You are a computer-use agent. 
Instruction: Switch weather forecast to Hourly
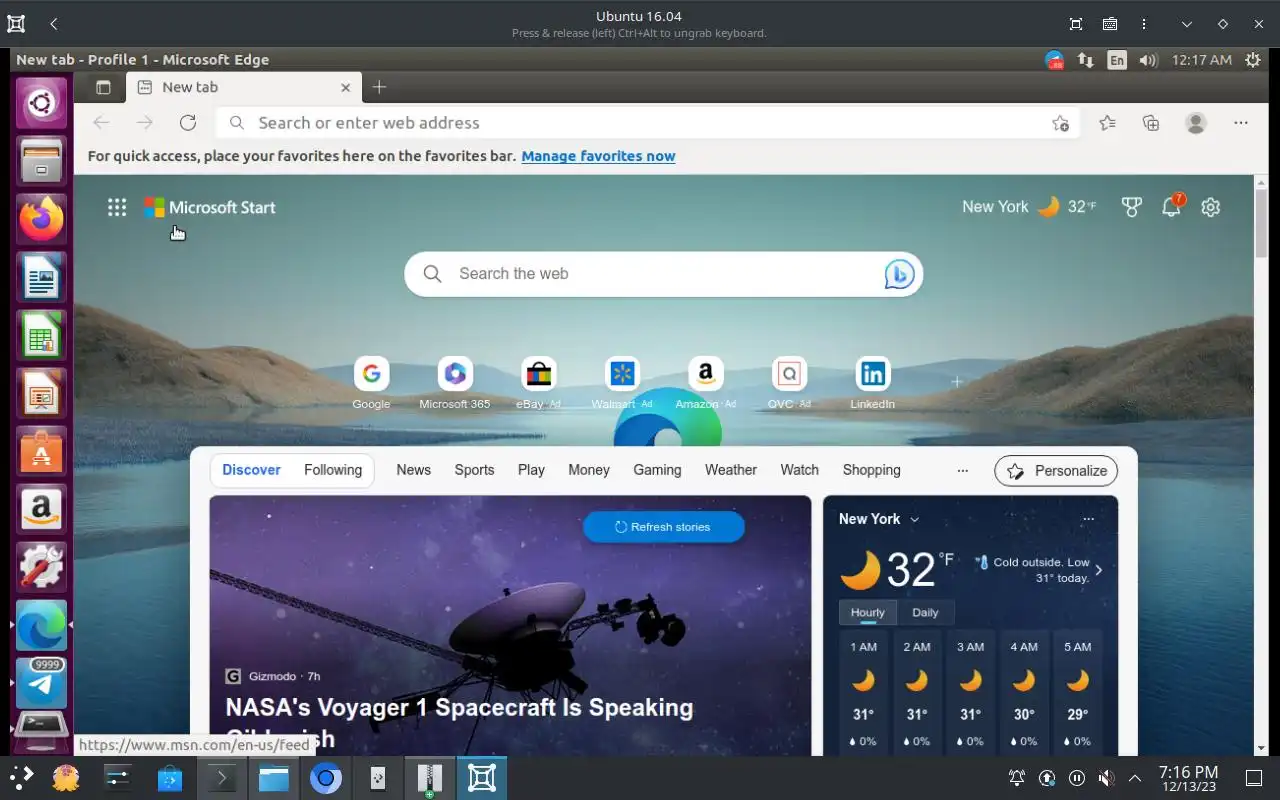pyautogui.click(x=867, y=612)
